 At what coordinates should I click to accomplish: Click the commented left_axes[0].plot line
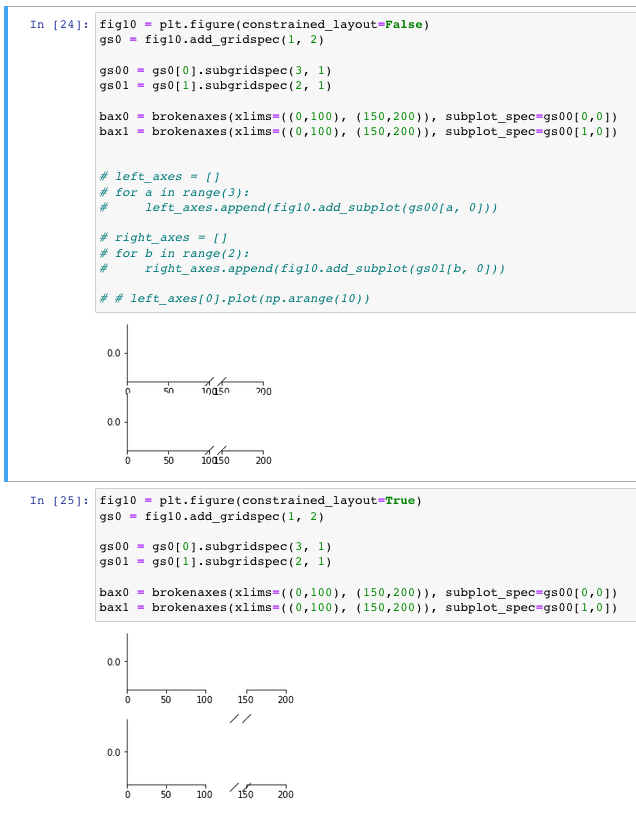click(x=234, y=299)
